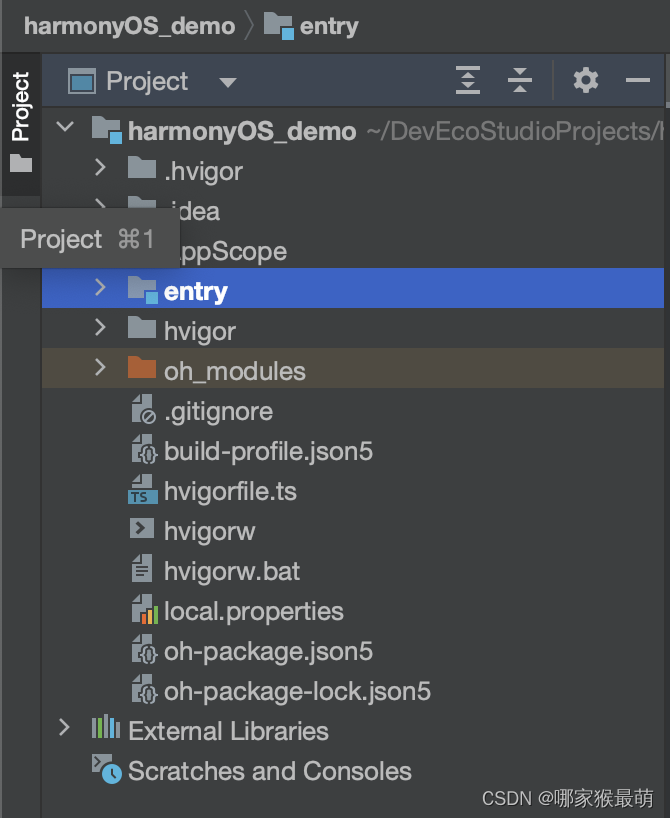Open the Project view dropdown arrow

227,82
